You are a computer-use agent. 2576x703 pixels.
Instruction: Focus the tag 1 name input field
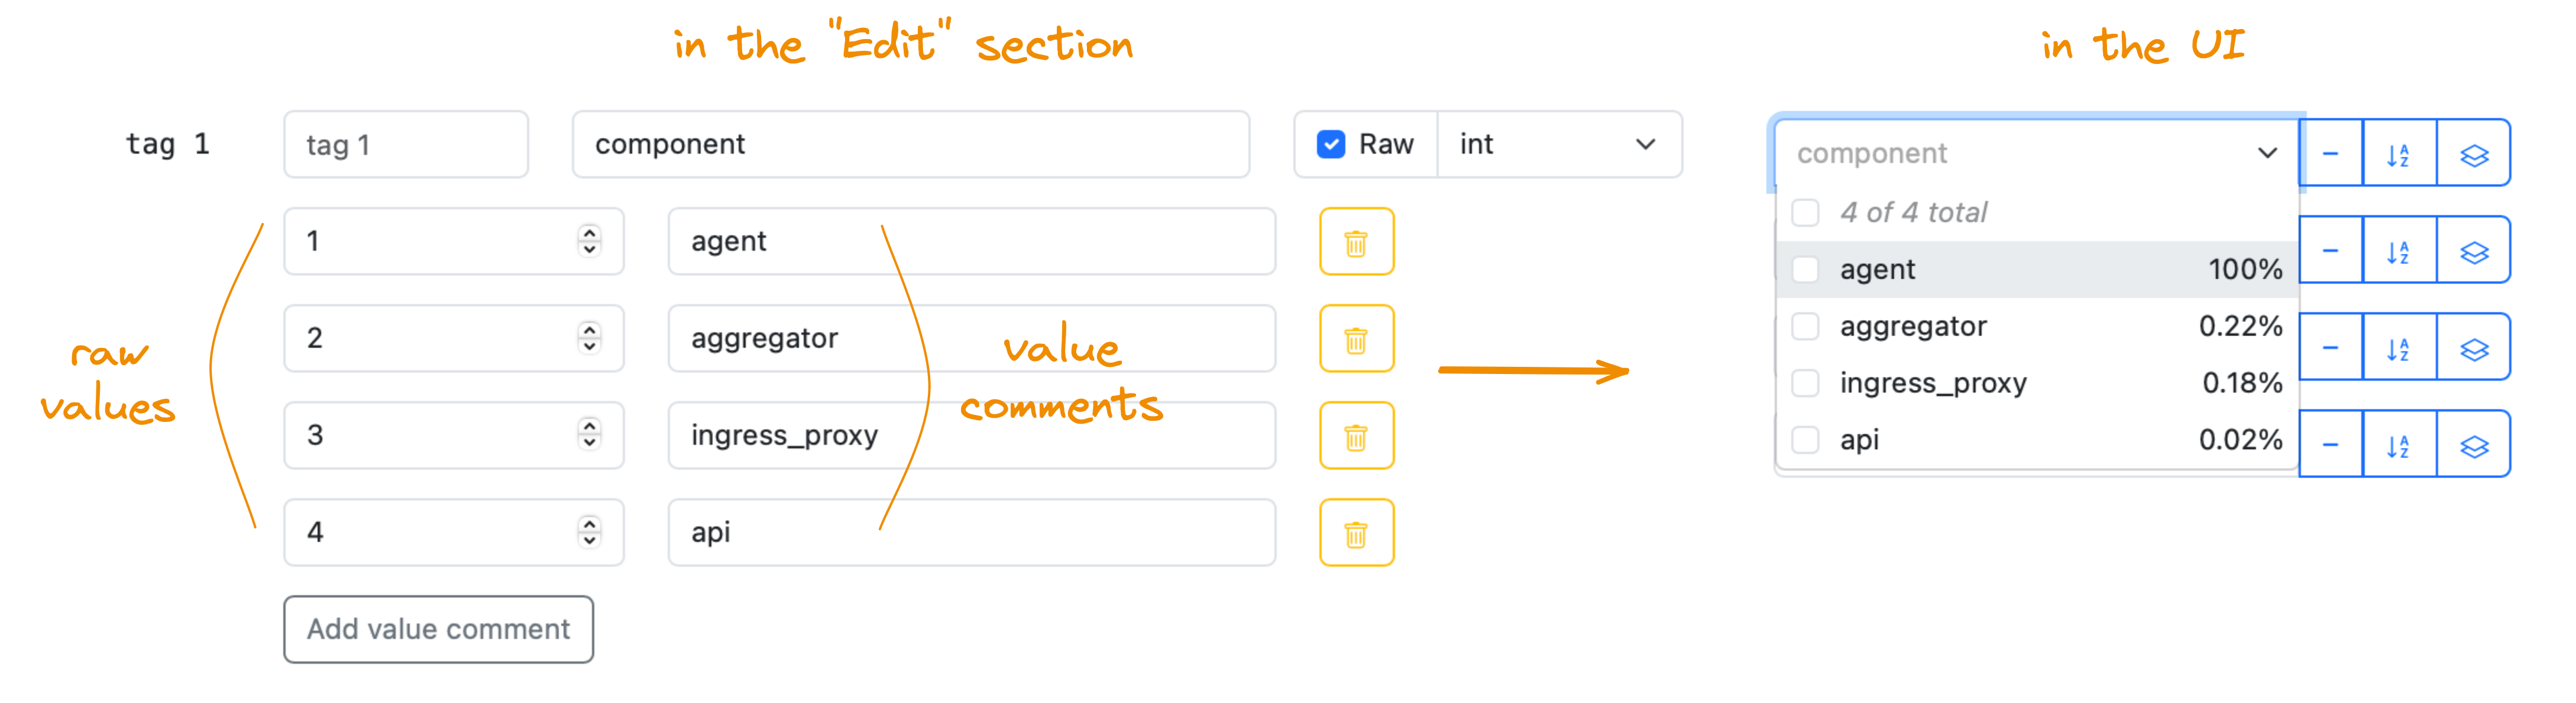point(406,145)
